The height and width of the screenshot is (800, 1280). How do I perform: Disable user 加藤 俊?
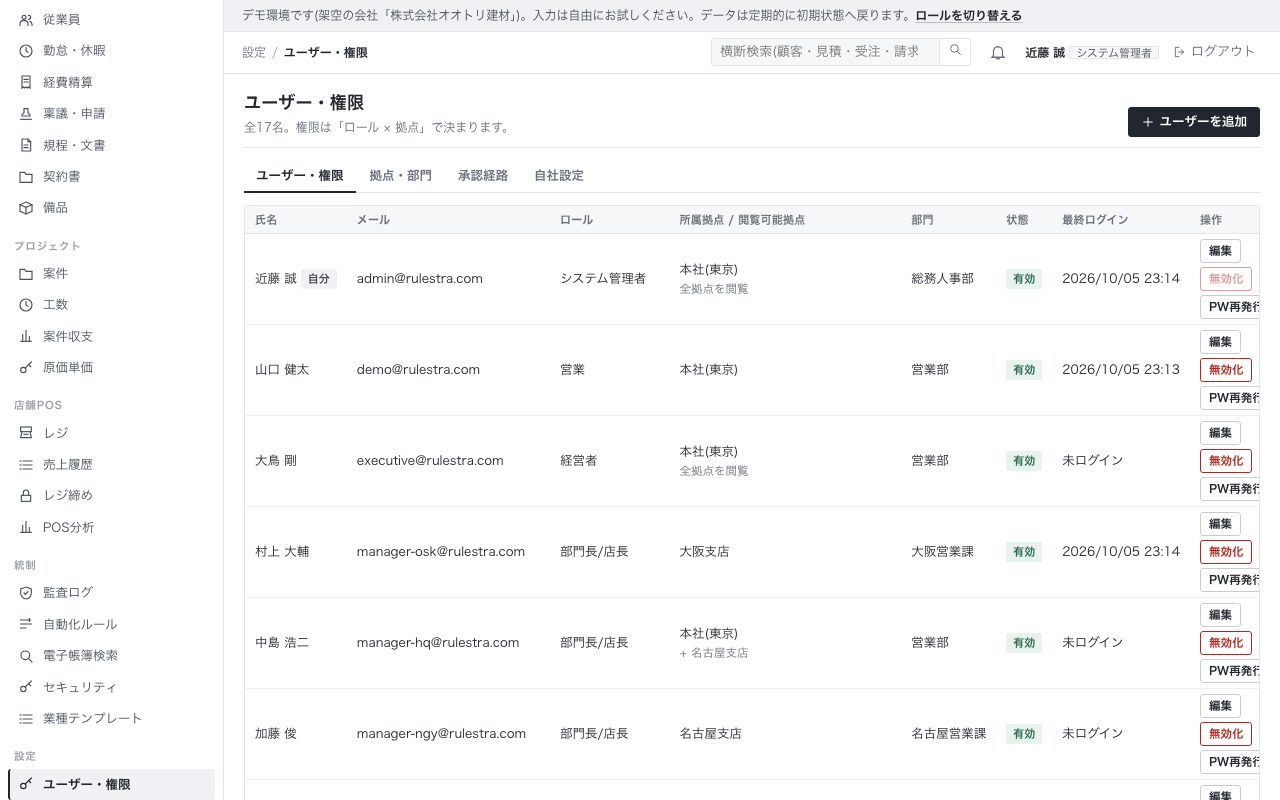coord(1226,734)
